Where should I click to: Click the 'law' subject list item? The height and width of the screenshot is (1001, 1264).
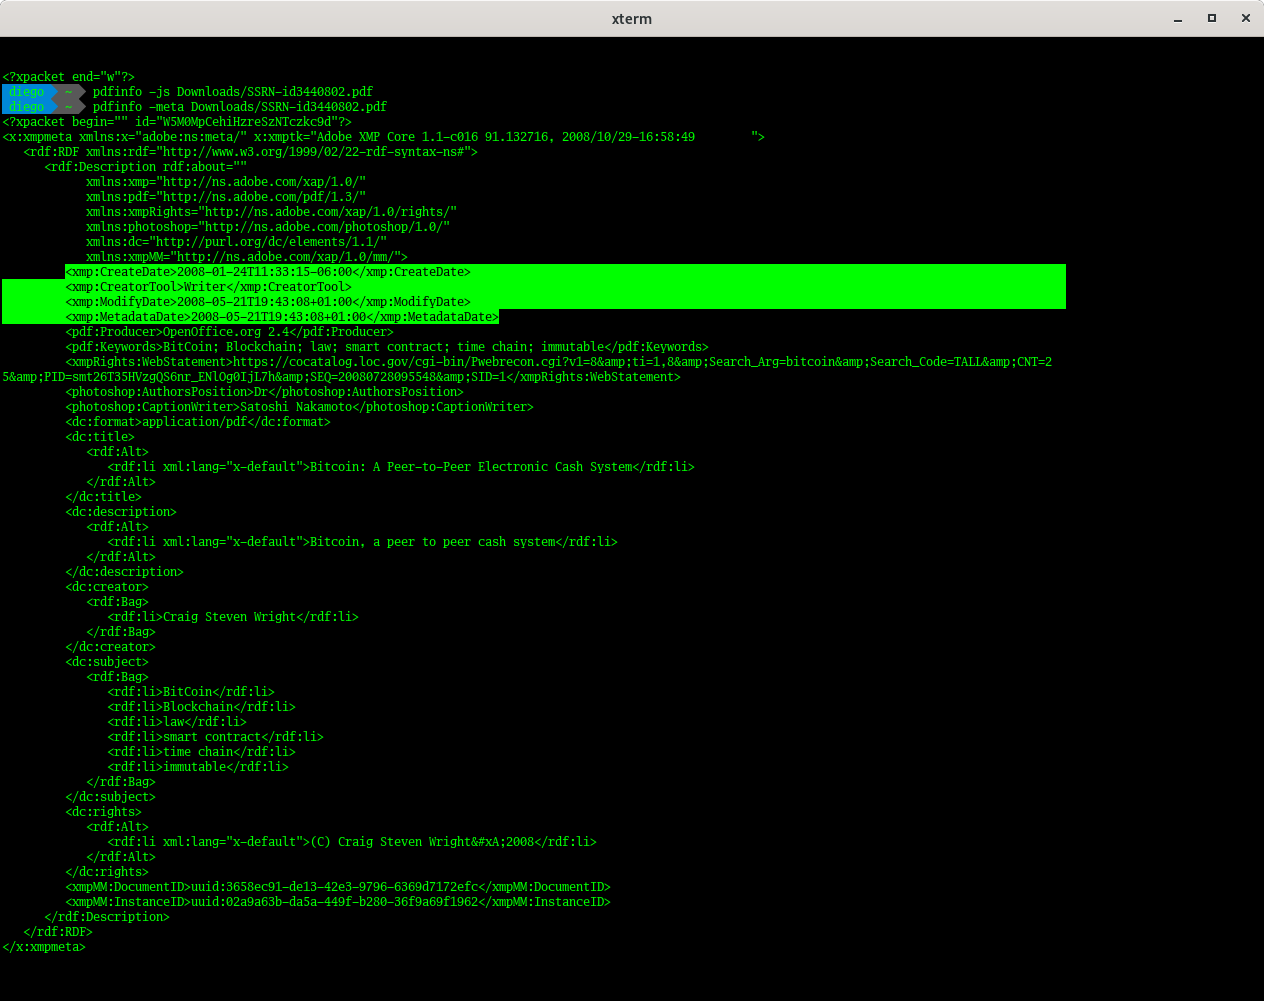[177, 722]
